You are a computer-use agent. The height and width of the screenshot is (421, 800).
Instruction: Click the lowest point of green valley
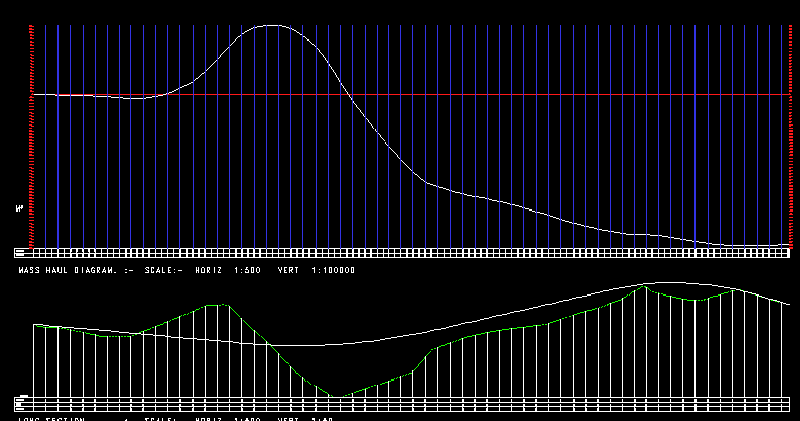(337, 397)
